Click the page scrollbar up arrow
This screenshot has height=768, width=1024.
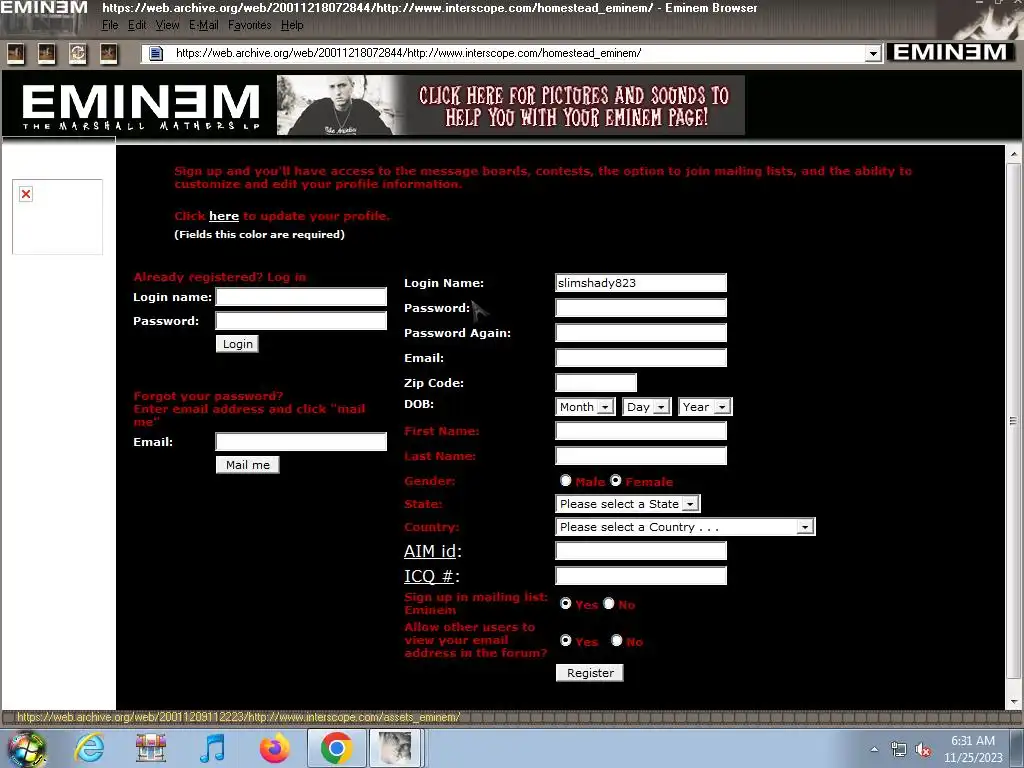pos(1014,155)
